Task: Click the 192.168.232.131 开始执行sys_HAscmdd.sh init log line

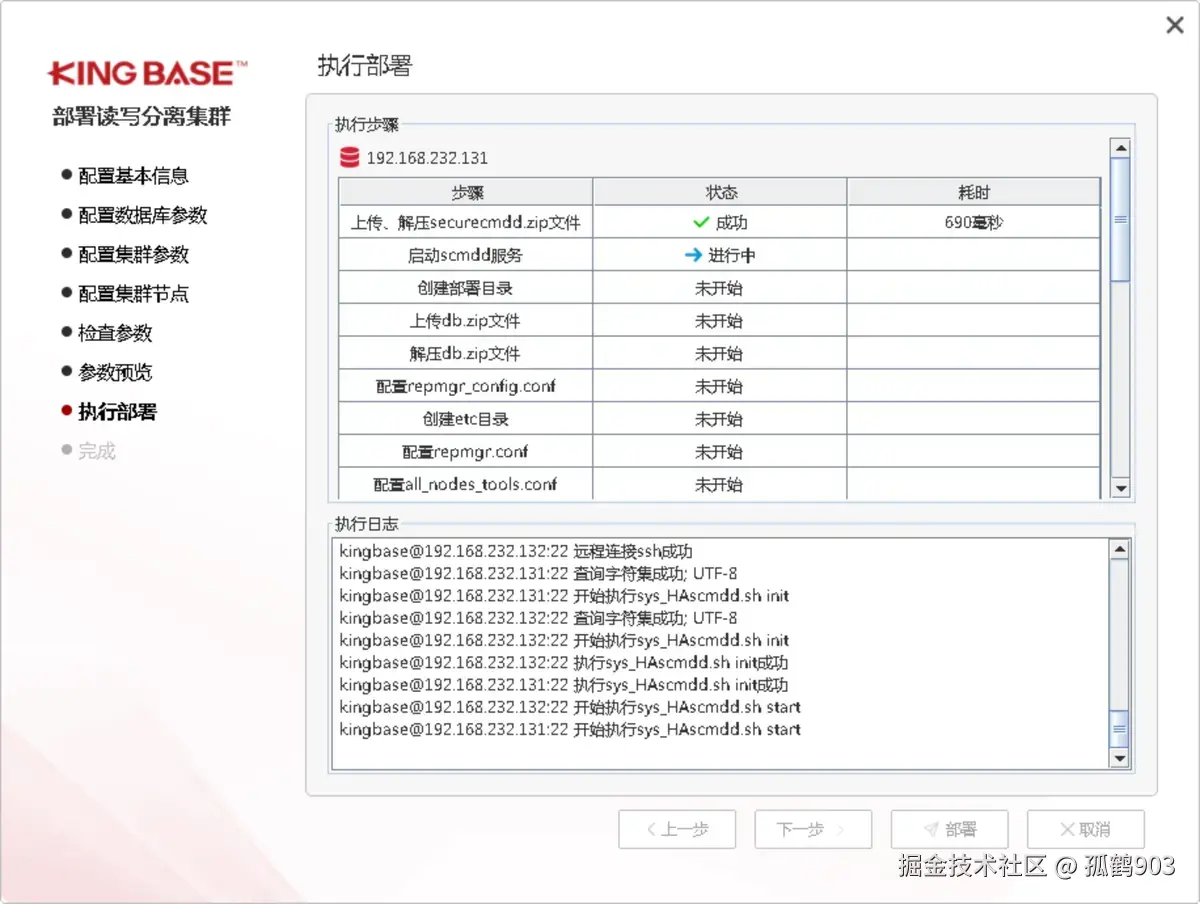Action: [564, 596]
